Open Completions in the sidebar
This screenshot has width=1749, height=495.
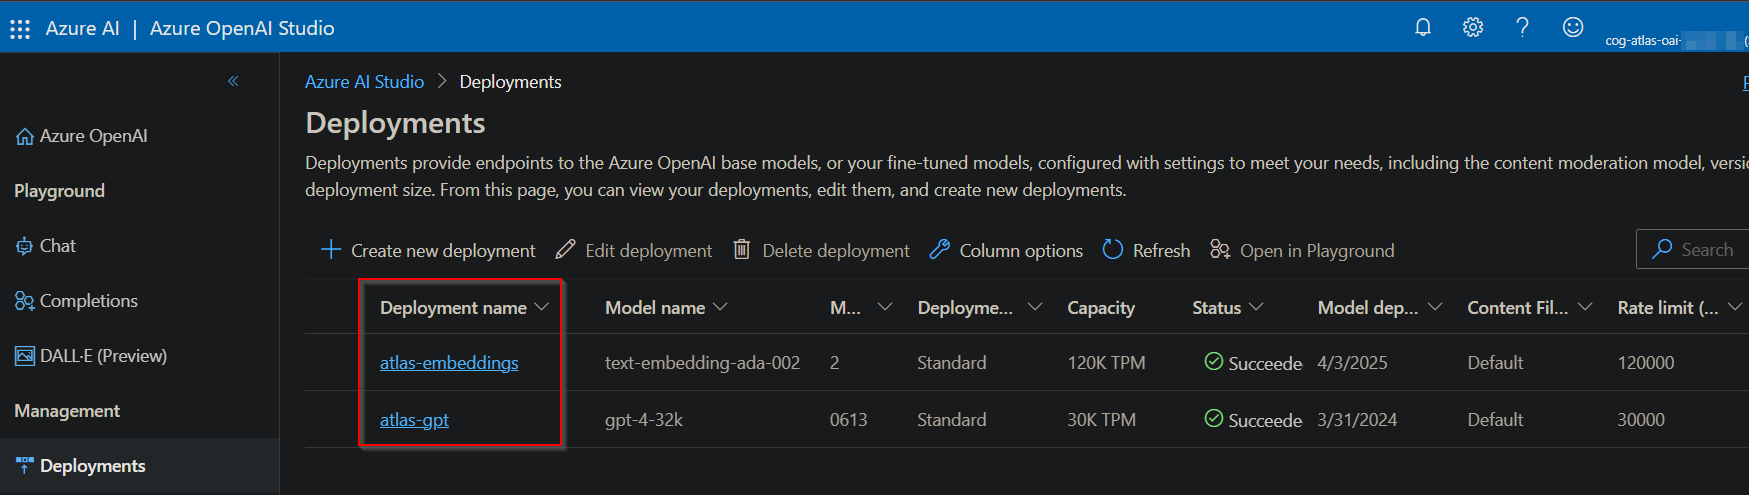pyautogui.click(x=88, y=301)
